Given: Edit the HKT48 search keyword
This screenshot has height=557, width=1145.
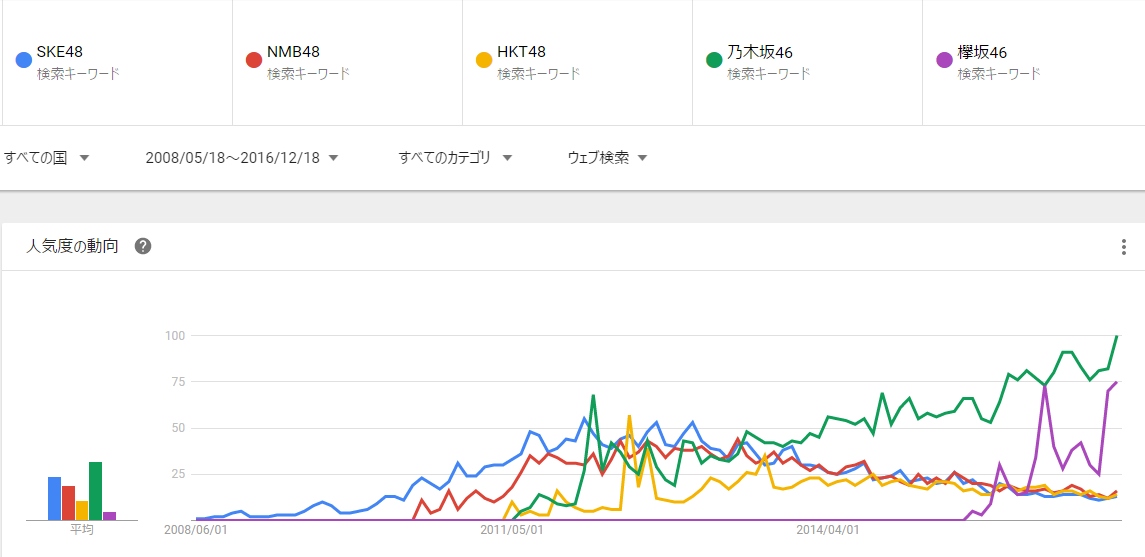Looking at the screenshot, I should point(523,52).
